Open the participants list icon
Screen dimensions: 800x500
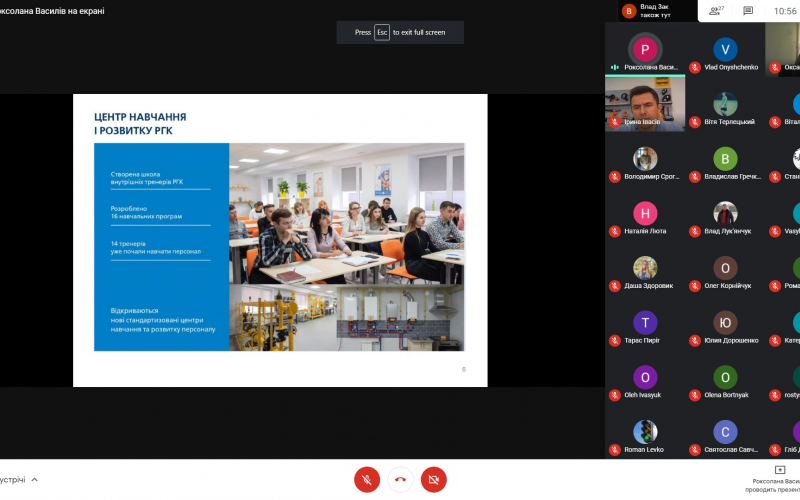click(x=716, y=11)
